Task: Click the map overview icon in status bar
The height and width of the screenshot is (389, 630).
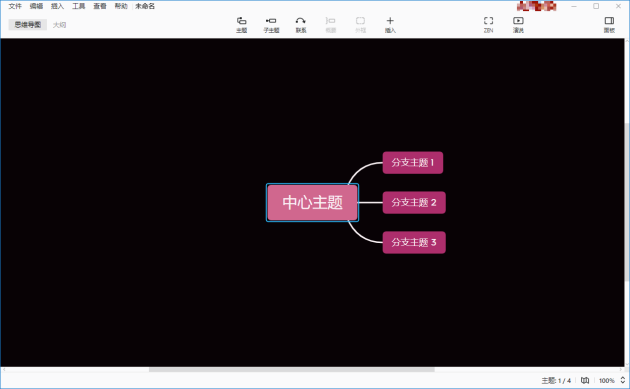Action: click(585, 380)
